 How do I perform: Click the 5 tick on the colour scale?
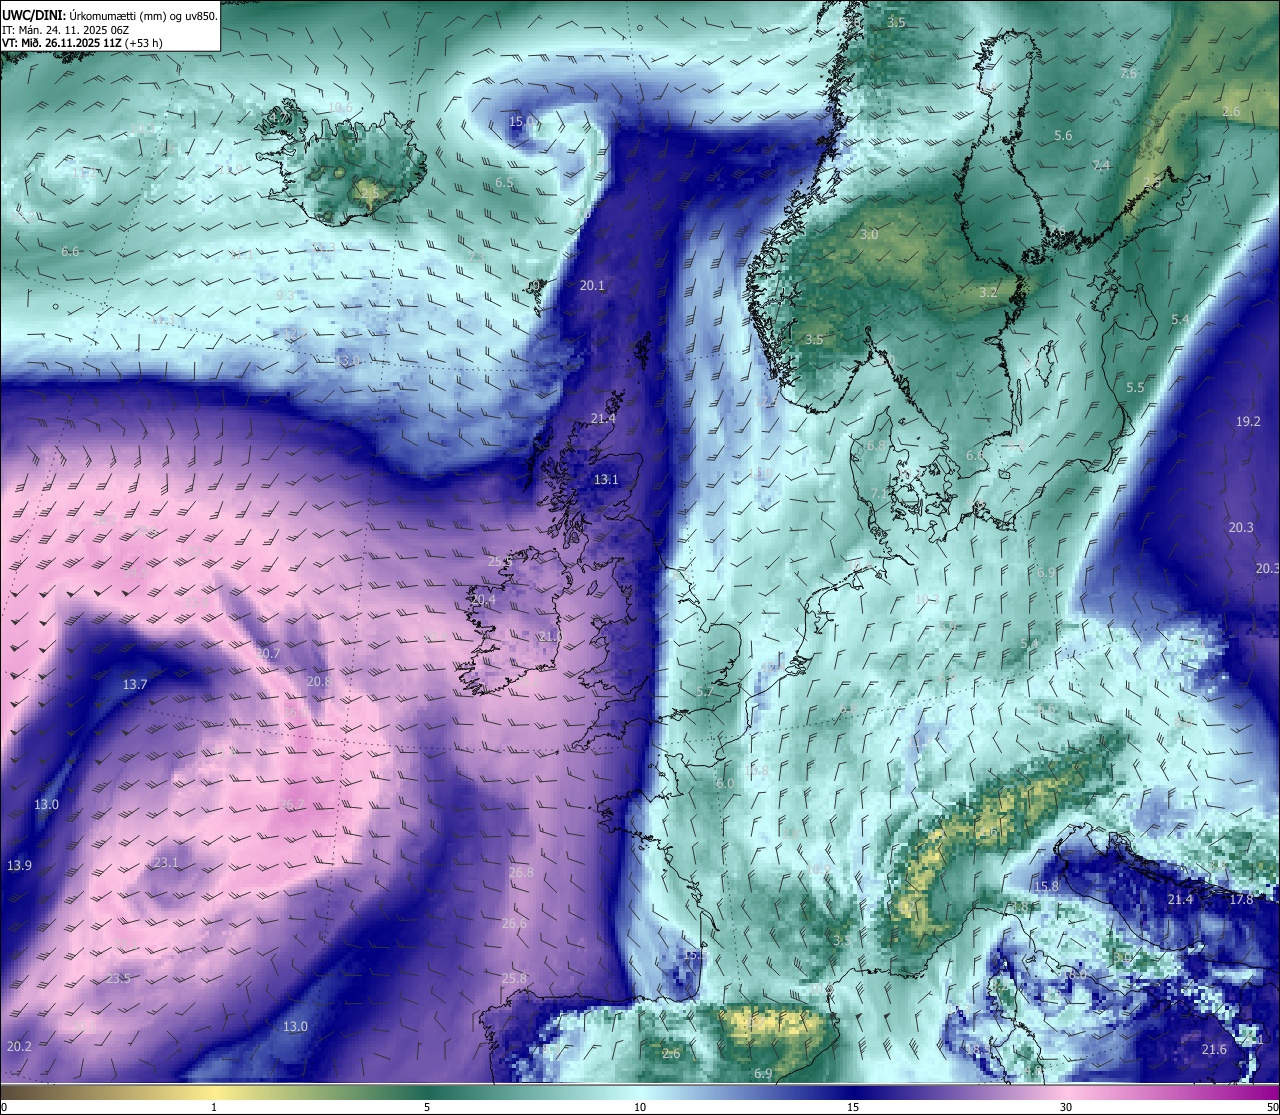tap(427, 1107)
